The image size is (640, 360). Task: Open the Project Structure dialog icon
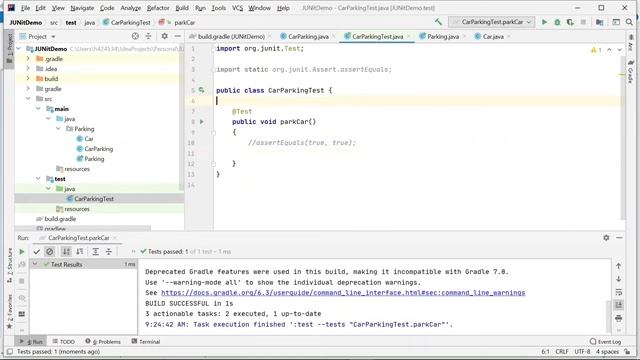tap(600, 22)
